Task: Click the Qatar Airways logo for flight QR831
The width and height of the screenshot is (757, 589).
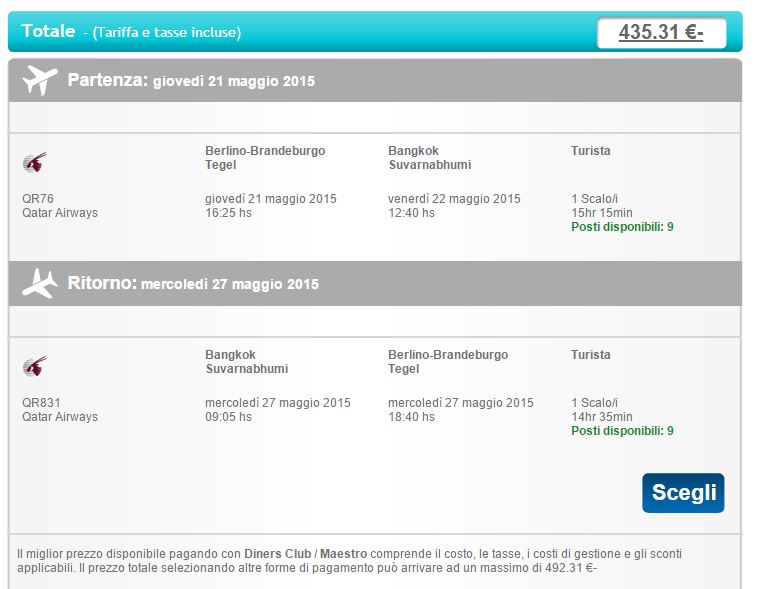Action: pyautogui.click(x=35, y=366)
